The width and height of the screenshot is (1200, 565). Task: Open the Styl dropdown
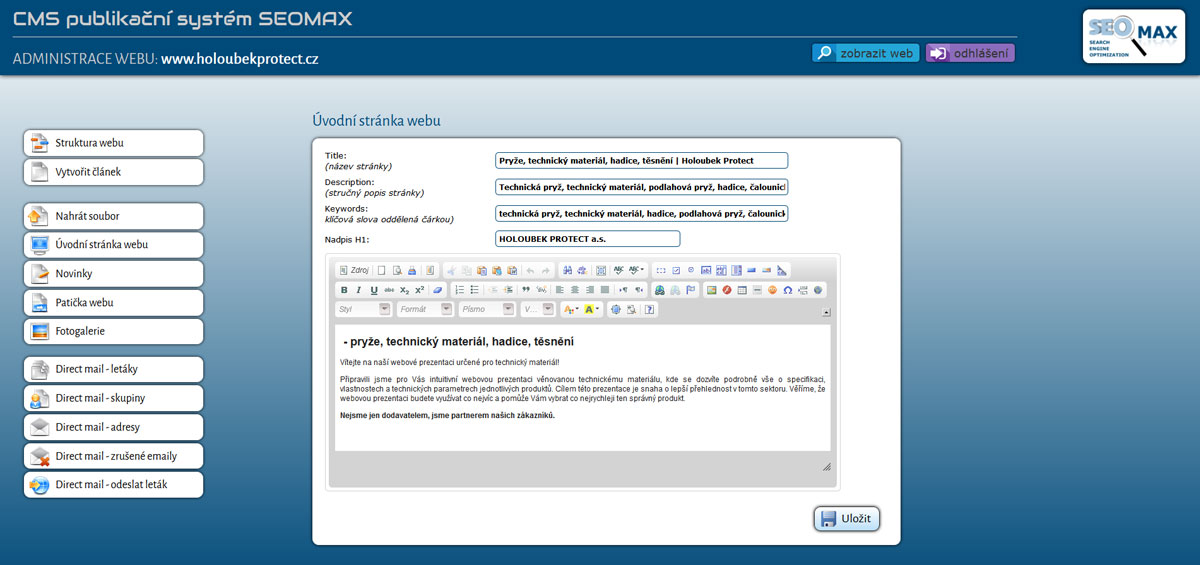pyautogui.click(x=363, y=309)
